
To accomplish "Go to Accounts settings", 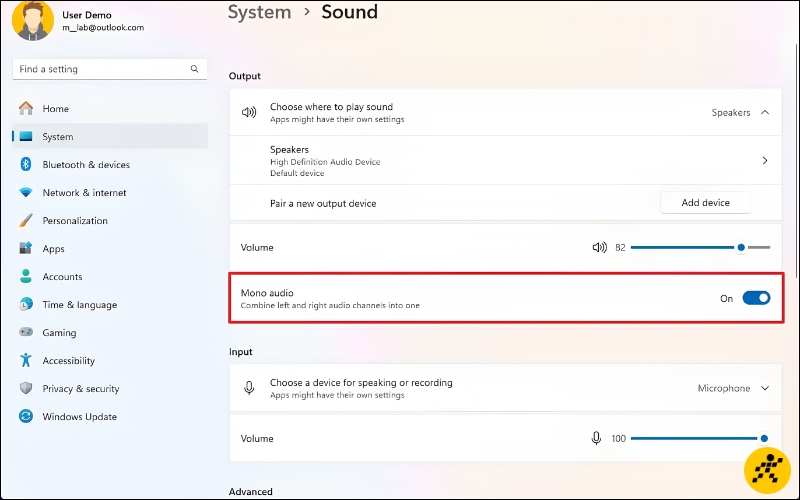I will coord(110,277).
